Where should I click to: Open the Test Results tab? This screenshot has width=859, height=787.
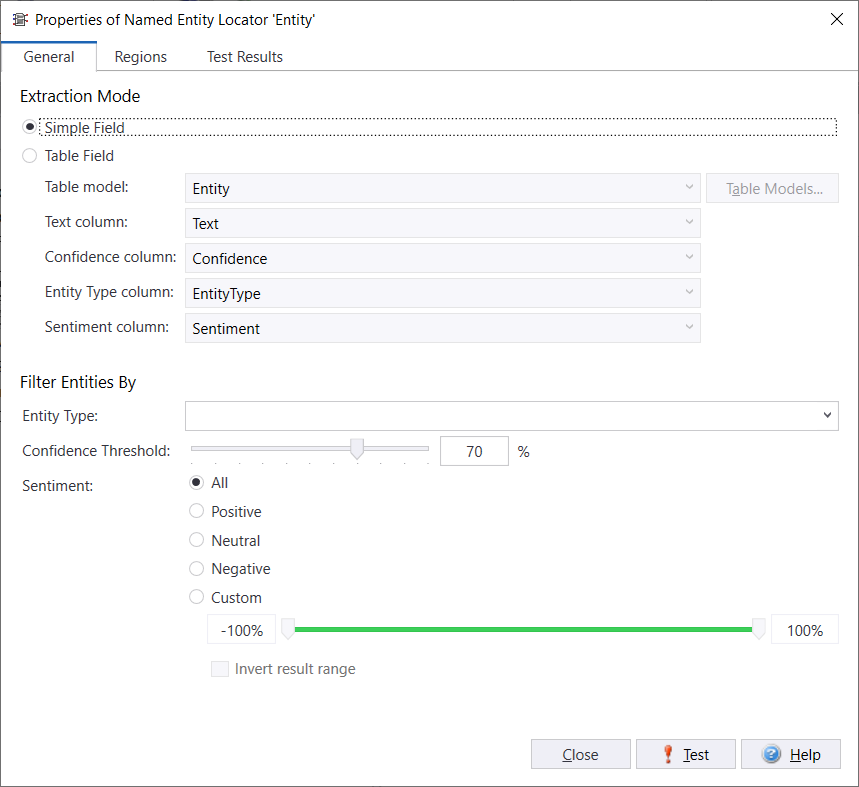pyautogui.click(x=245, y=57)
